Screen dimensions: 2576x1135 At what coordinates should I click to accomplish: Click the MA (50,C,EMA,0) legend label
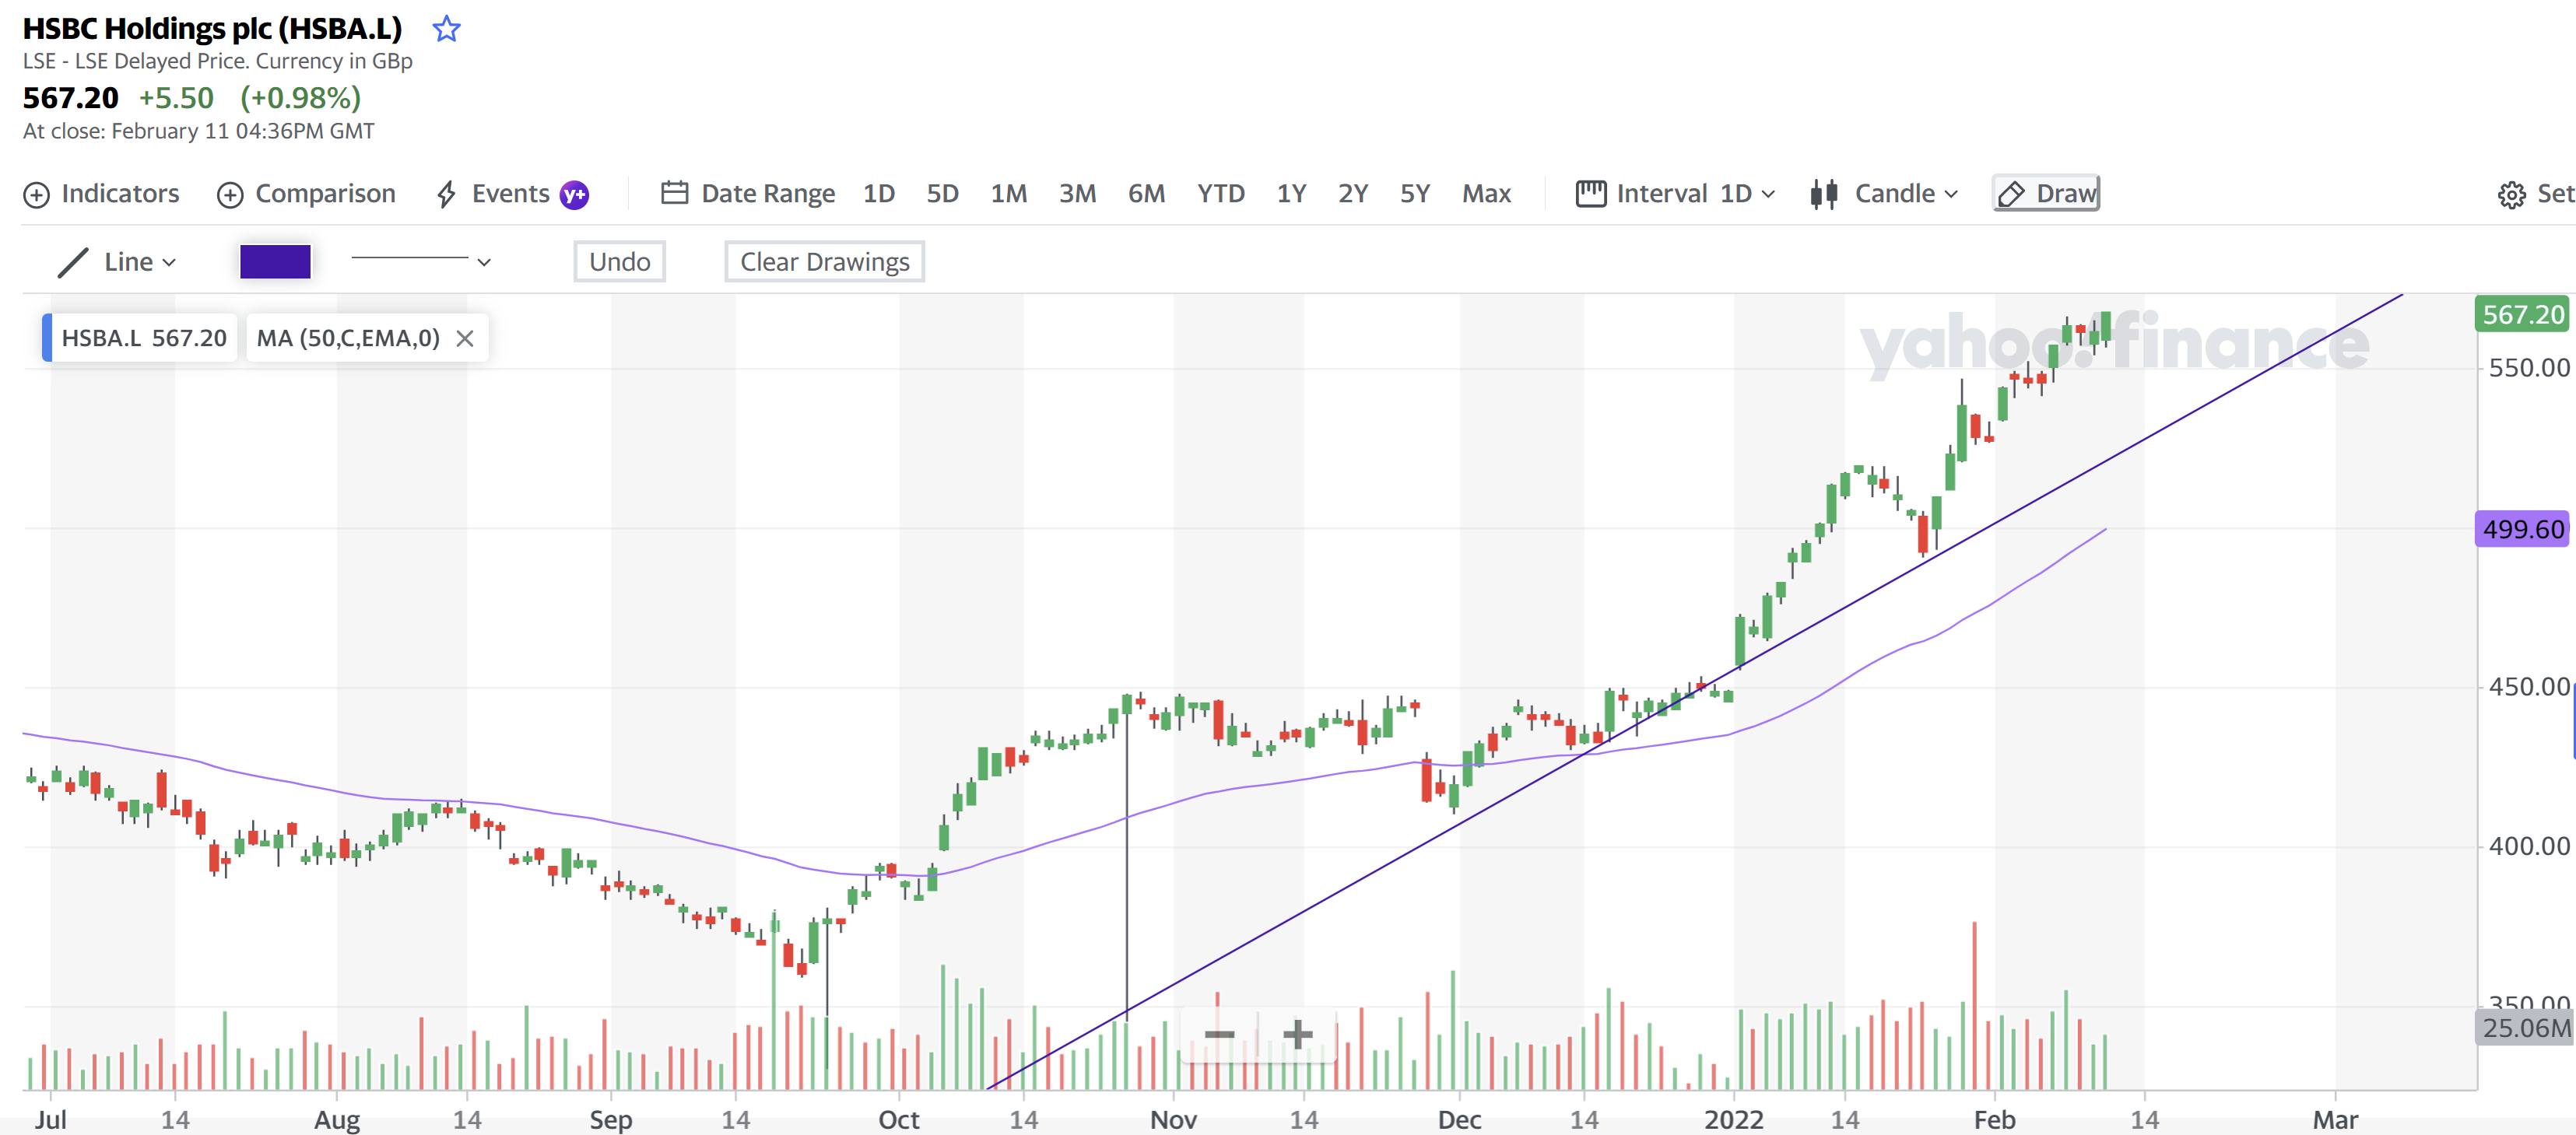348,338
